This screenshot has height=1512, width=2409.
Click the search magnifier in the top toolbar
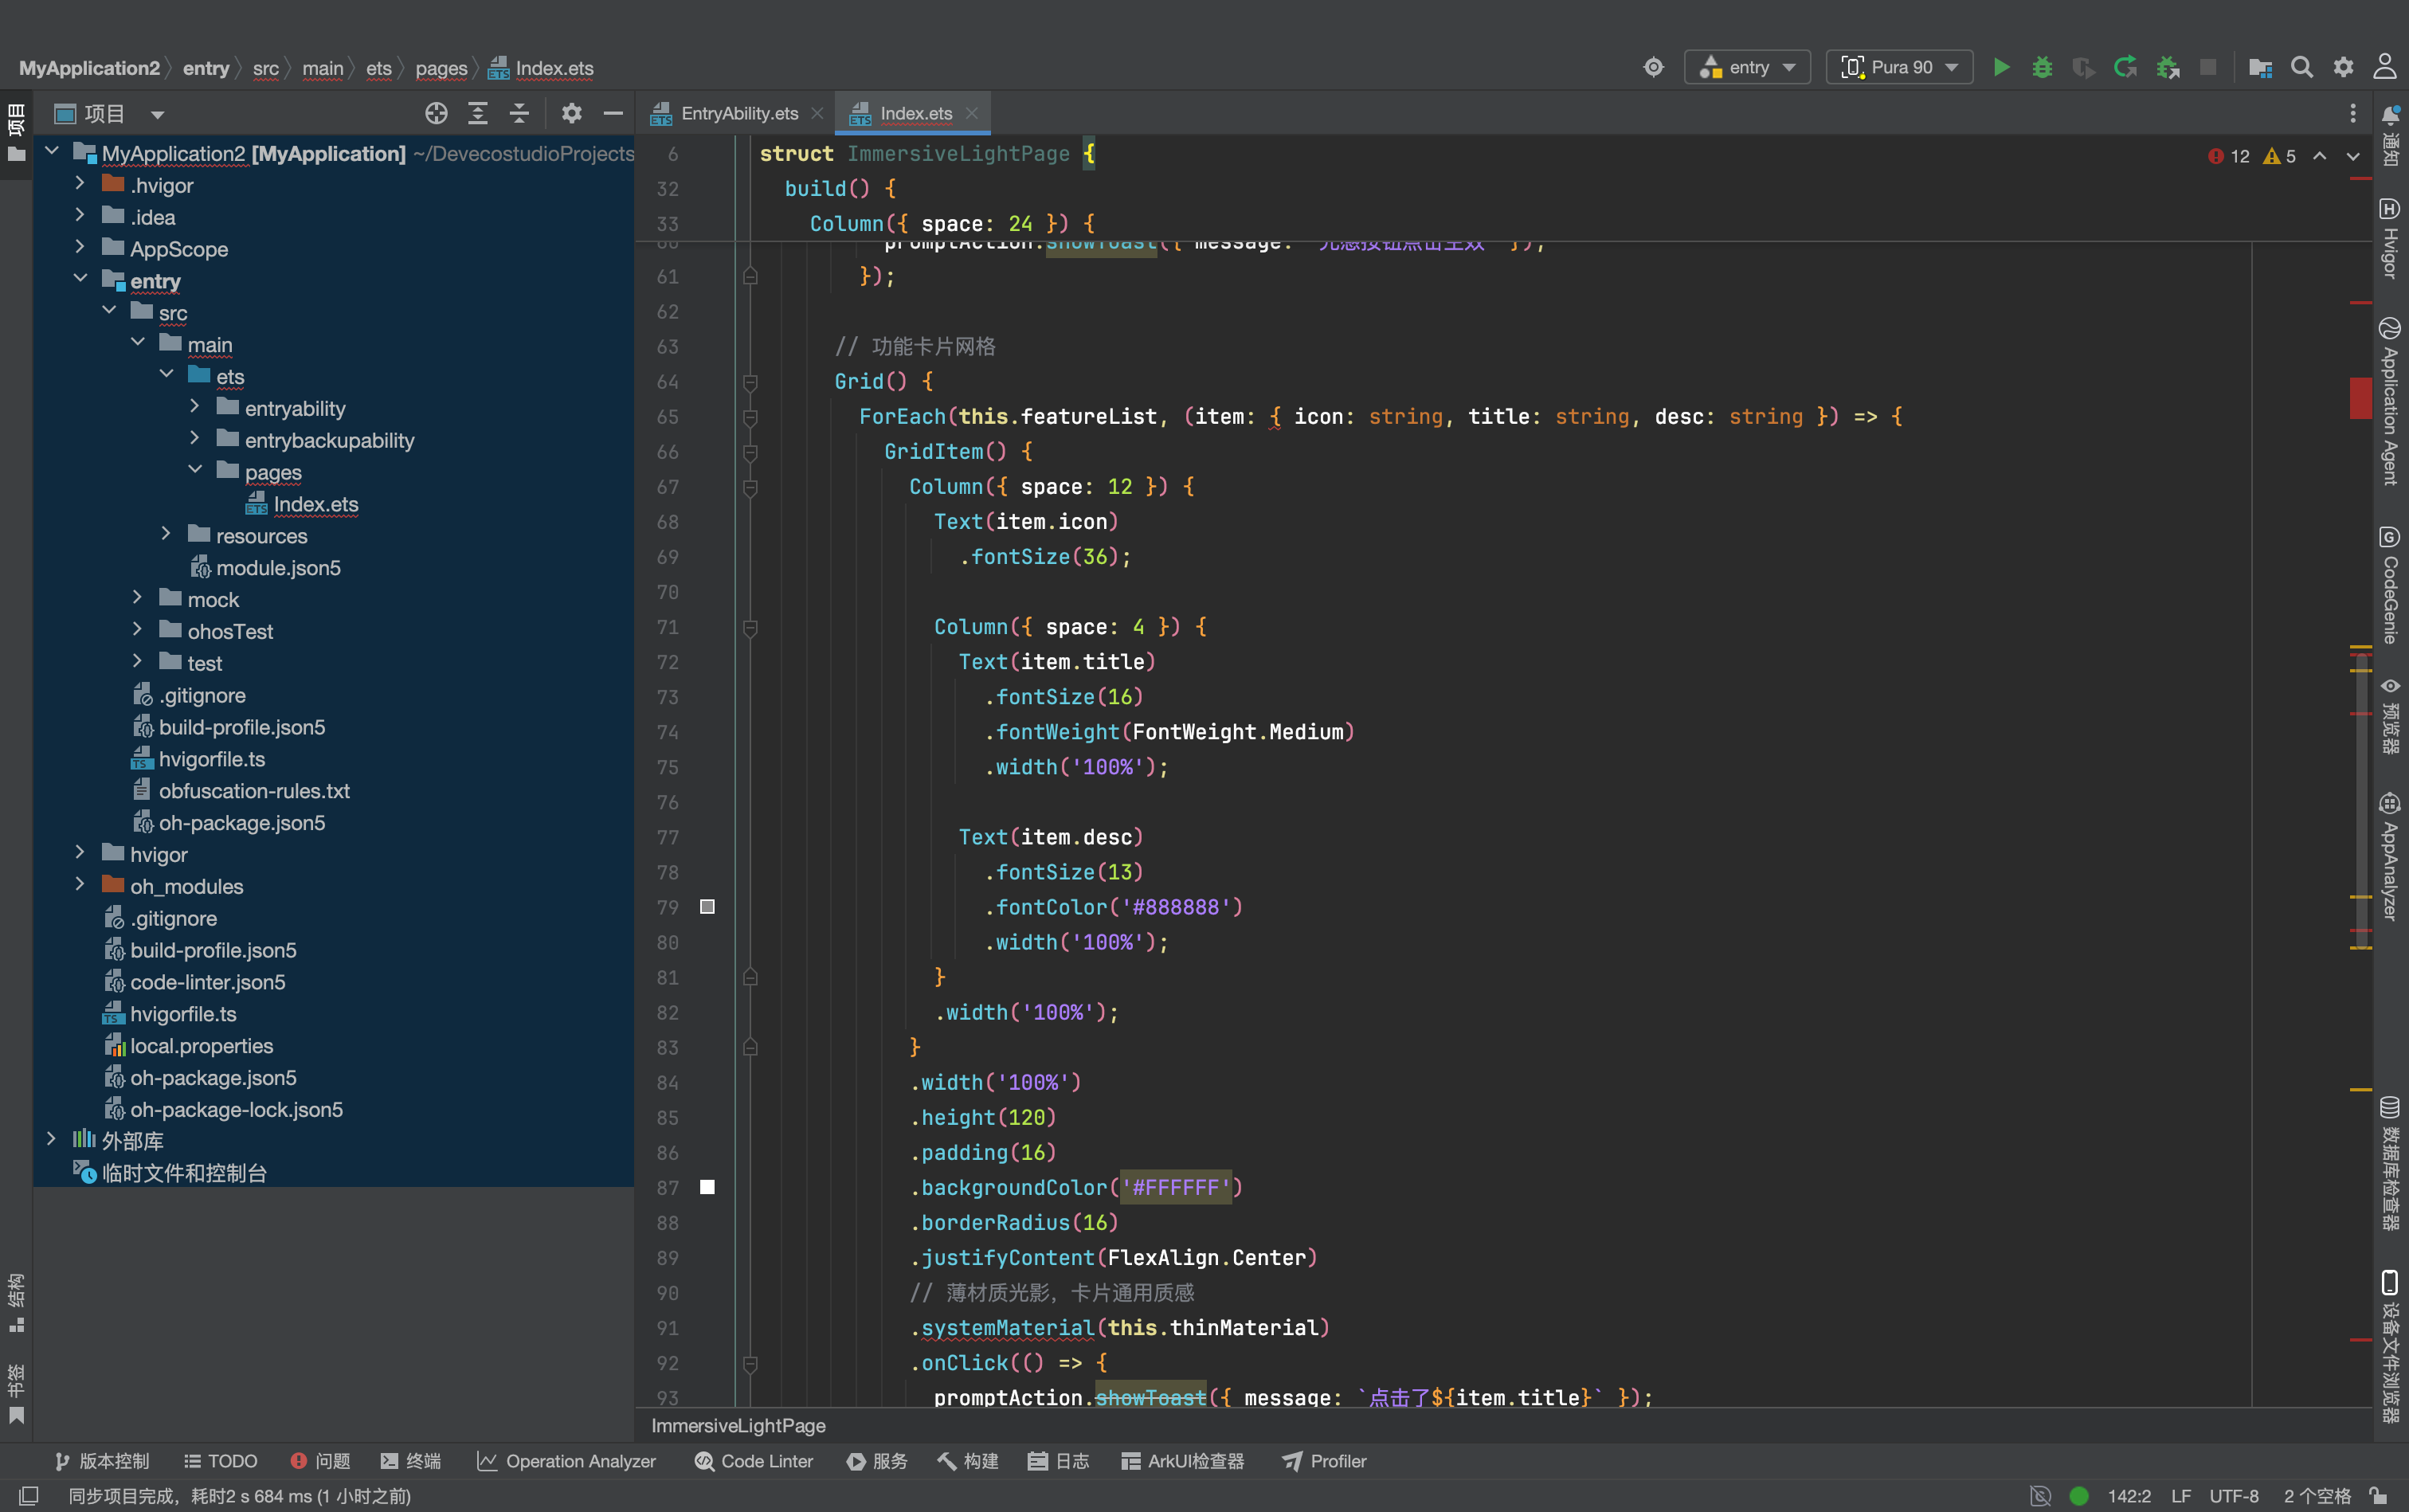tap(2301, 67)
